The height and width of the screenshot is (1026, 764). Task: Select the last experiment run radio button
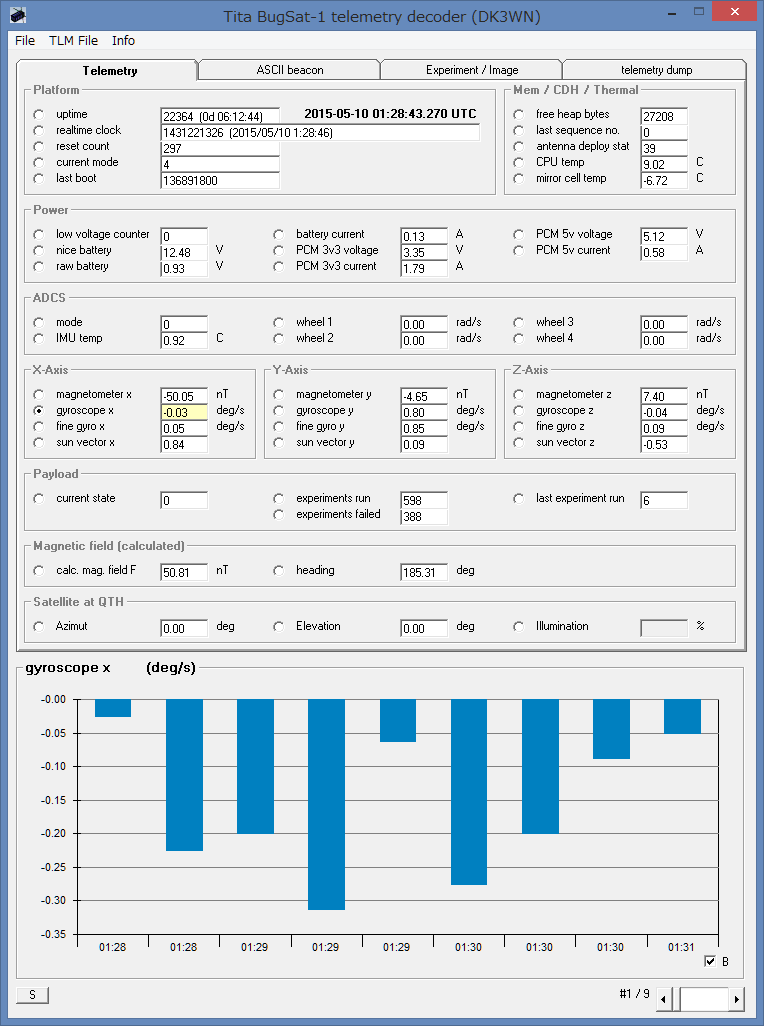519,499
